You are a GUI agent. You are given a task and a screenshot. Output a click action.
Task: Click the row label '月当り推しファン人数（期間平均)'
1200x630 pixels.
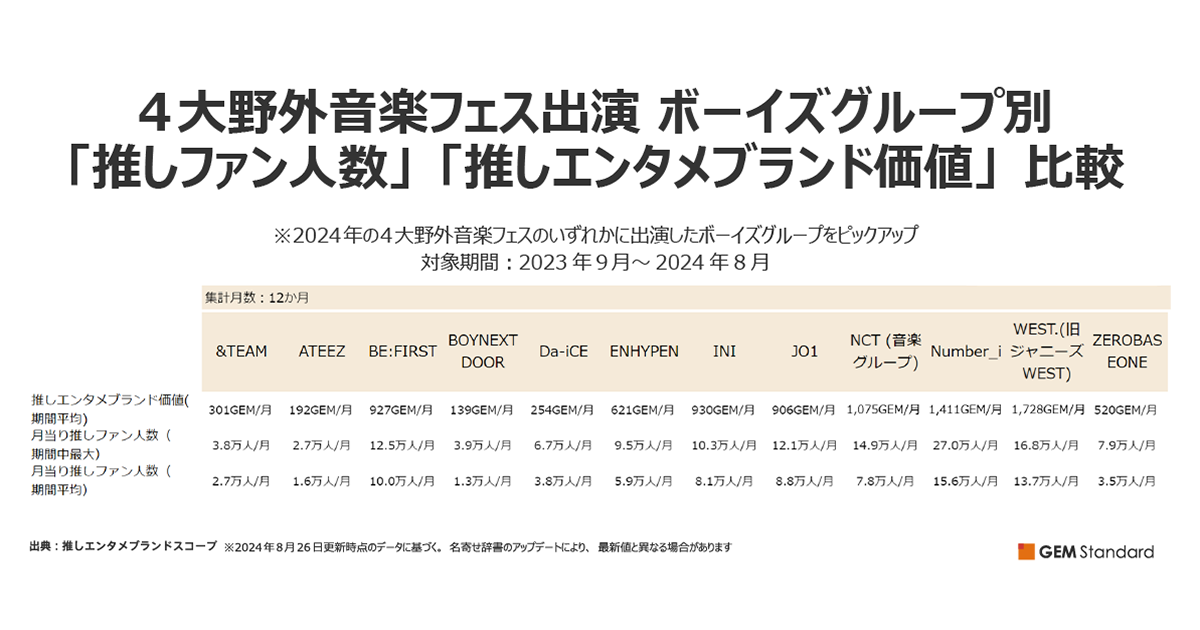click(x=101, y=480)
